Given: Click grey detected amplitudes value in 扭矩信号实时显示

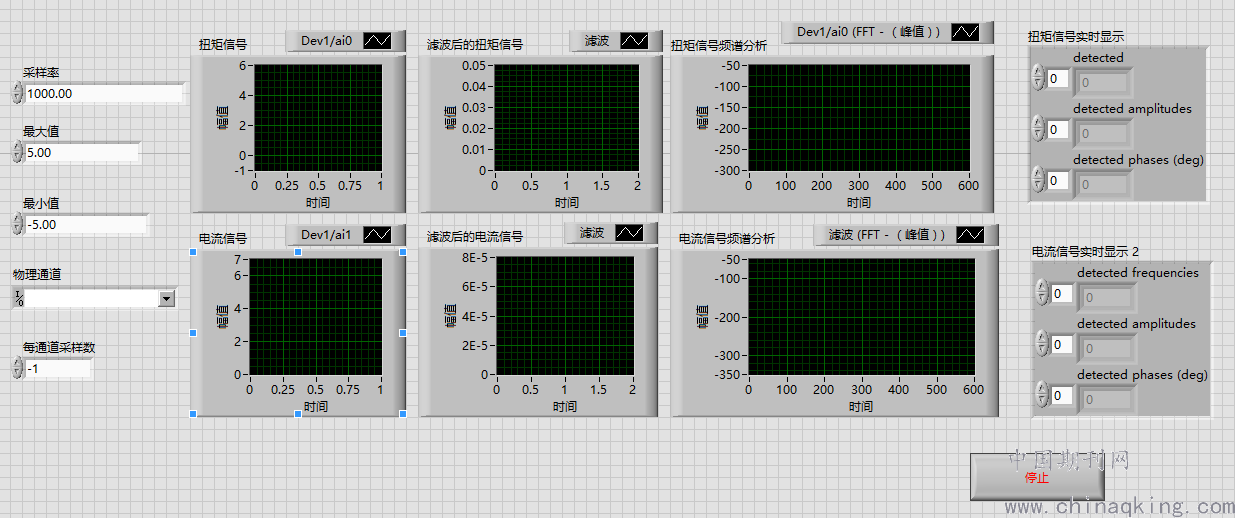Looking at the screenshot, I should [1104, 132].
